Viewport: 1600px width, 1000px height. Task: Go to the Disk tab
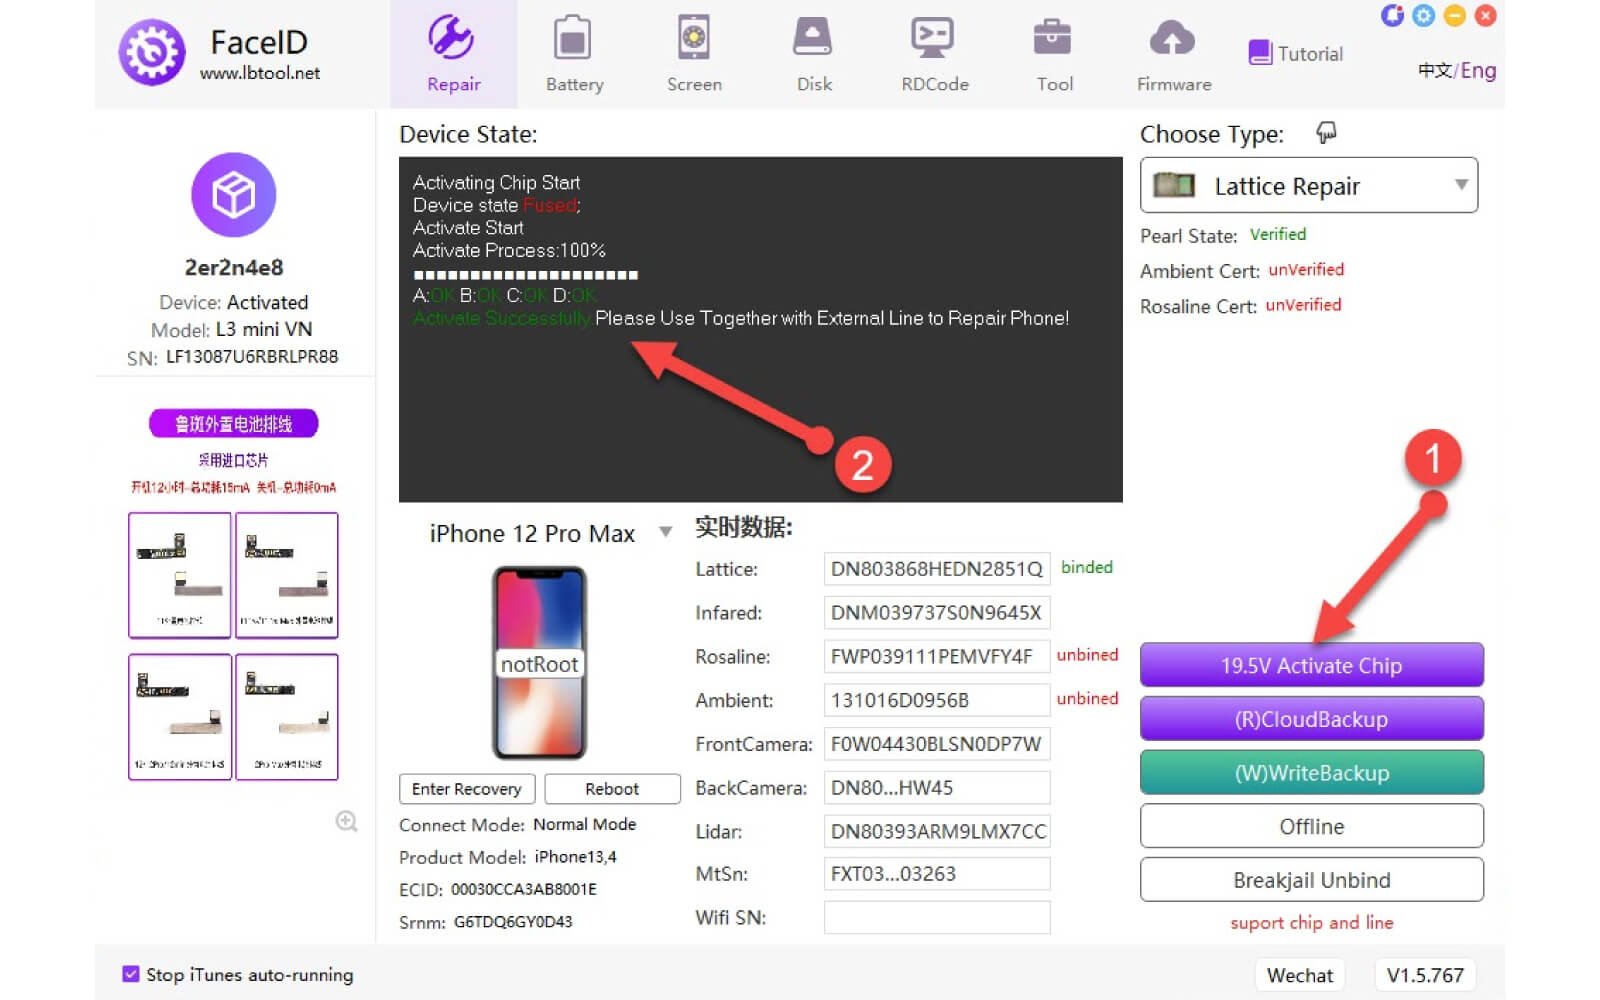pos(813,54)
